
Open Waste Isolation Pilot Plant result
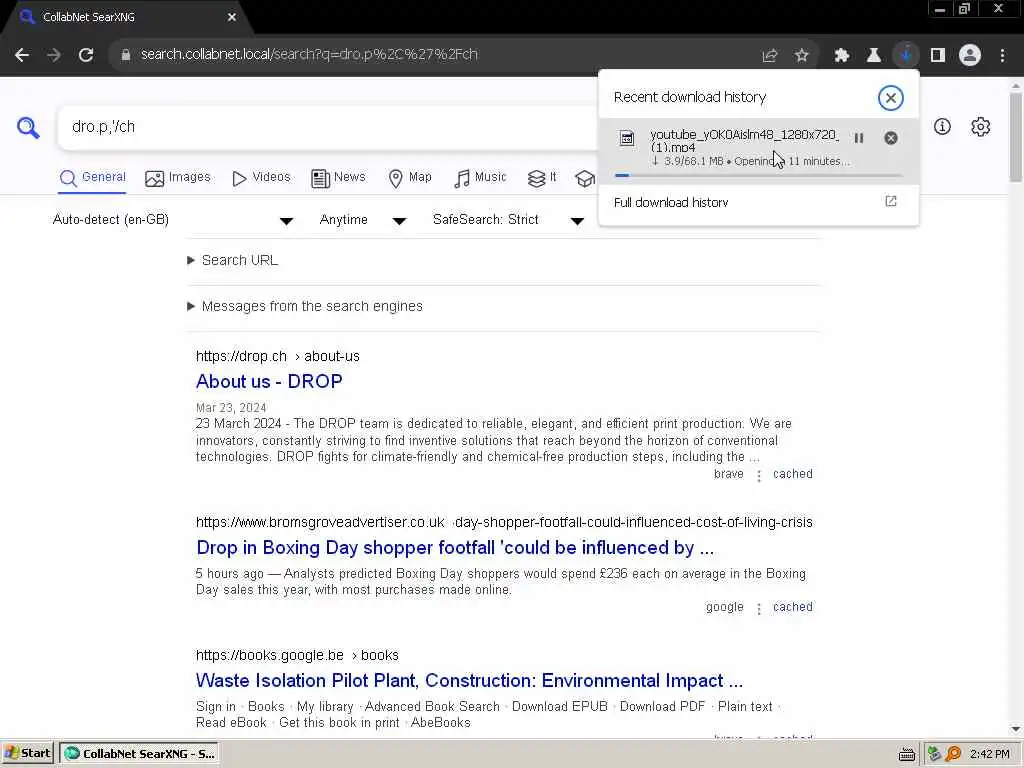point(470,680)
